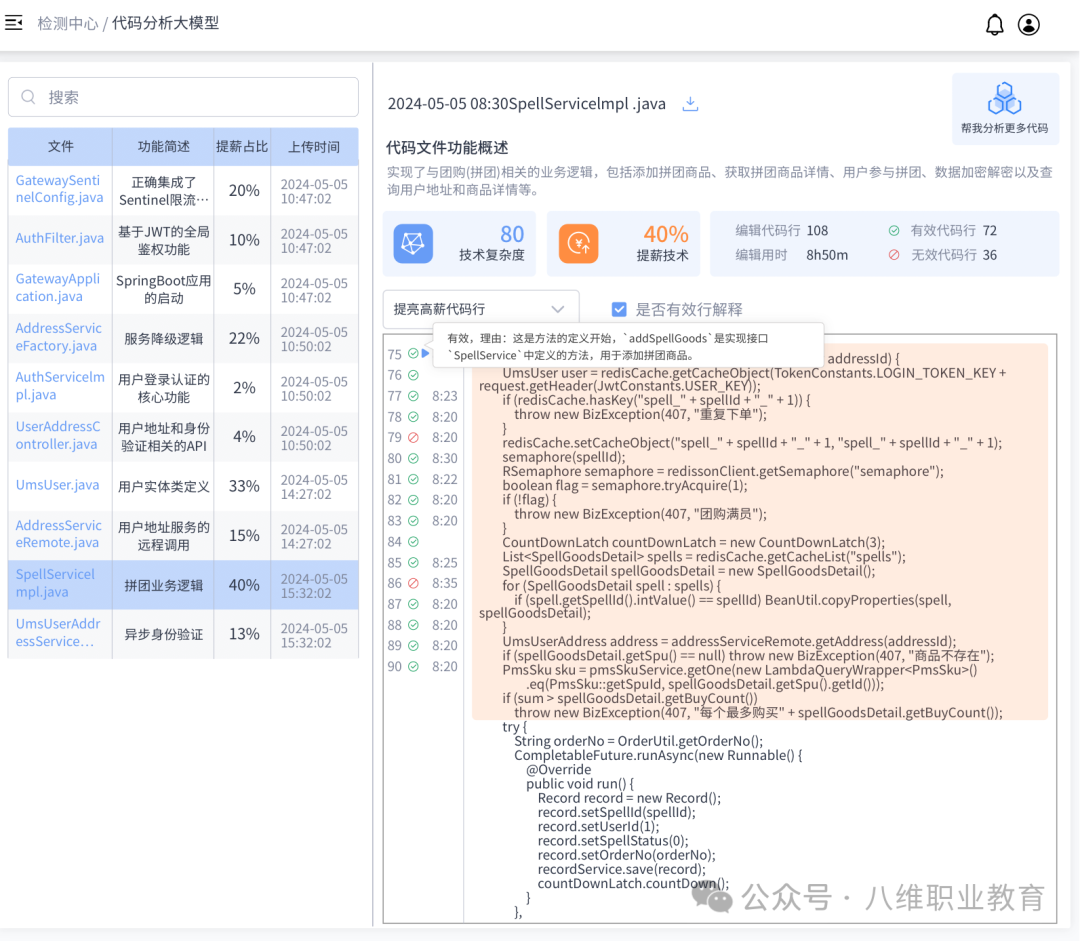Open the user profile avatar icon

click(x=1028, y=25)
